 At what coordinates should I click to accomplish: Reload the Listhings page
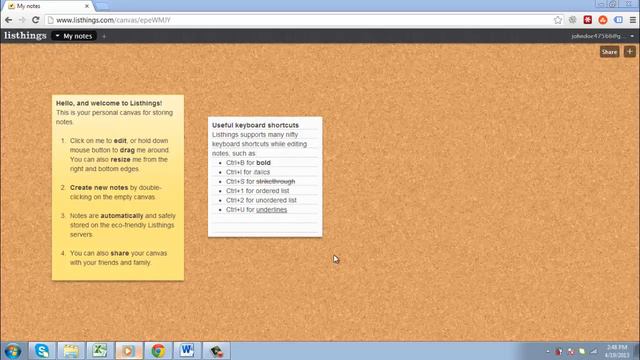pyautogui.click(x=36, y=20)
